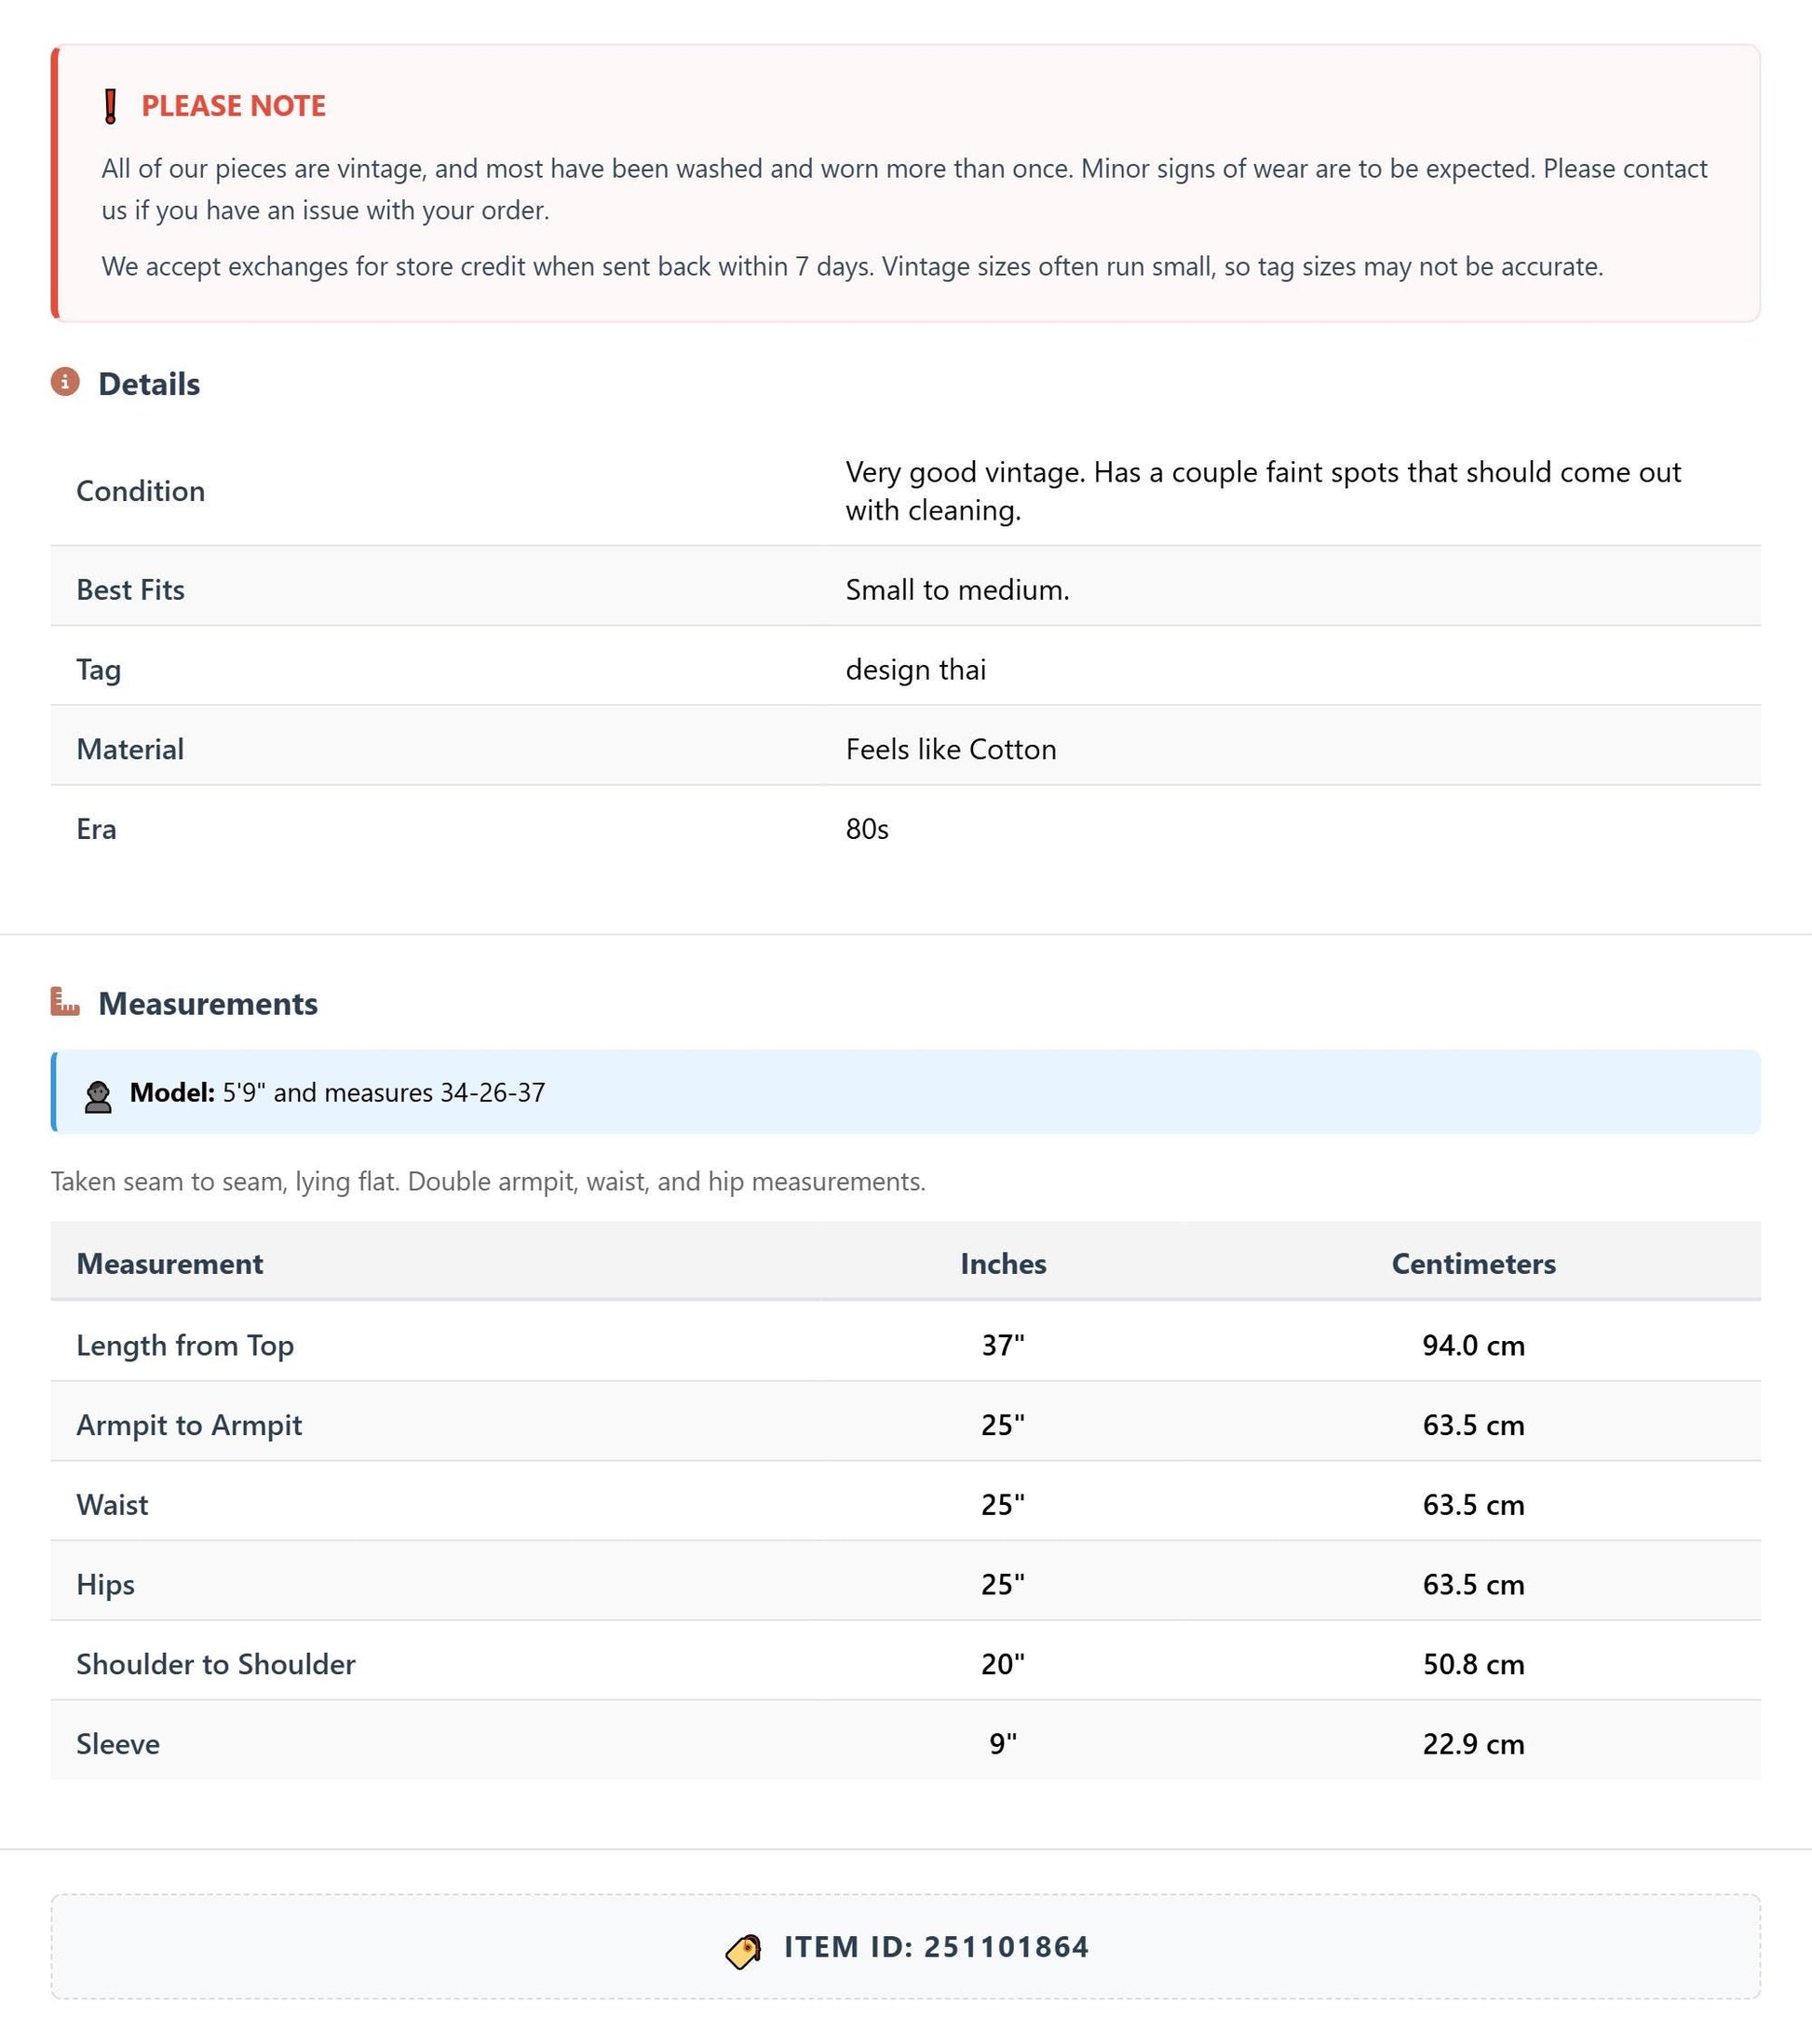Select the Shoulder to Shoulder row label
Viewport: 1812px width, 2044px height.
(216, 1664)
